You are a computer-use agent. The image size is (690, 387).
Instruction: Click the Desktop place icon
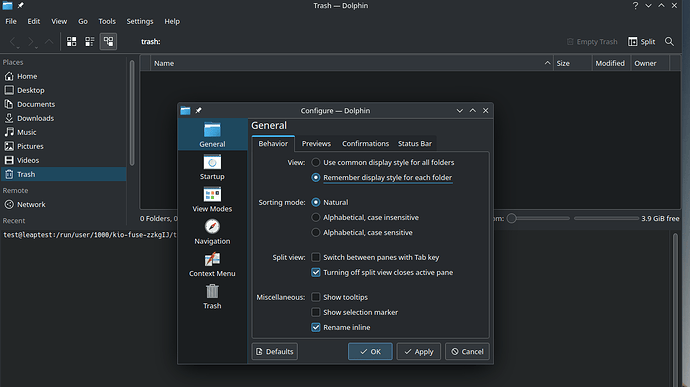9,90
